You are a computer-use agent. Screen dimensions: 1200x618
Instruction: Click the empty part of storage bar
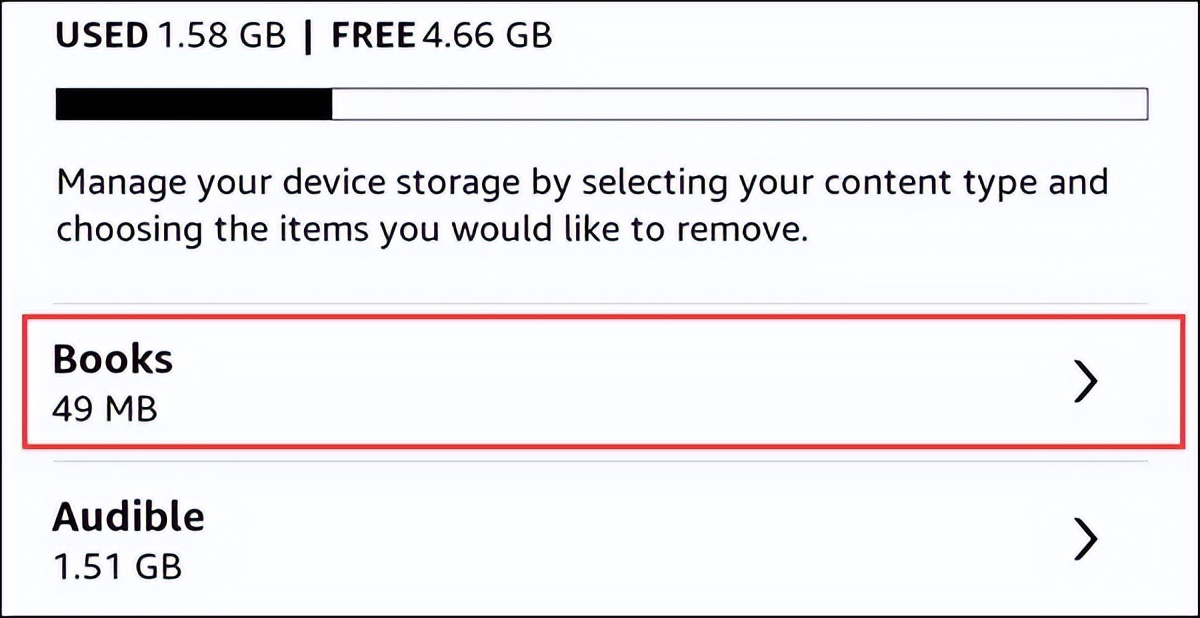coord(740,105)
